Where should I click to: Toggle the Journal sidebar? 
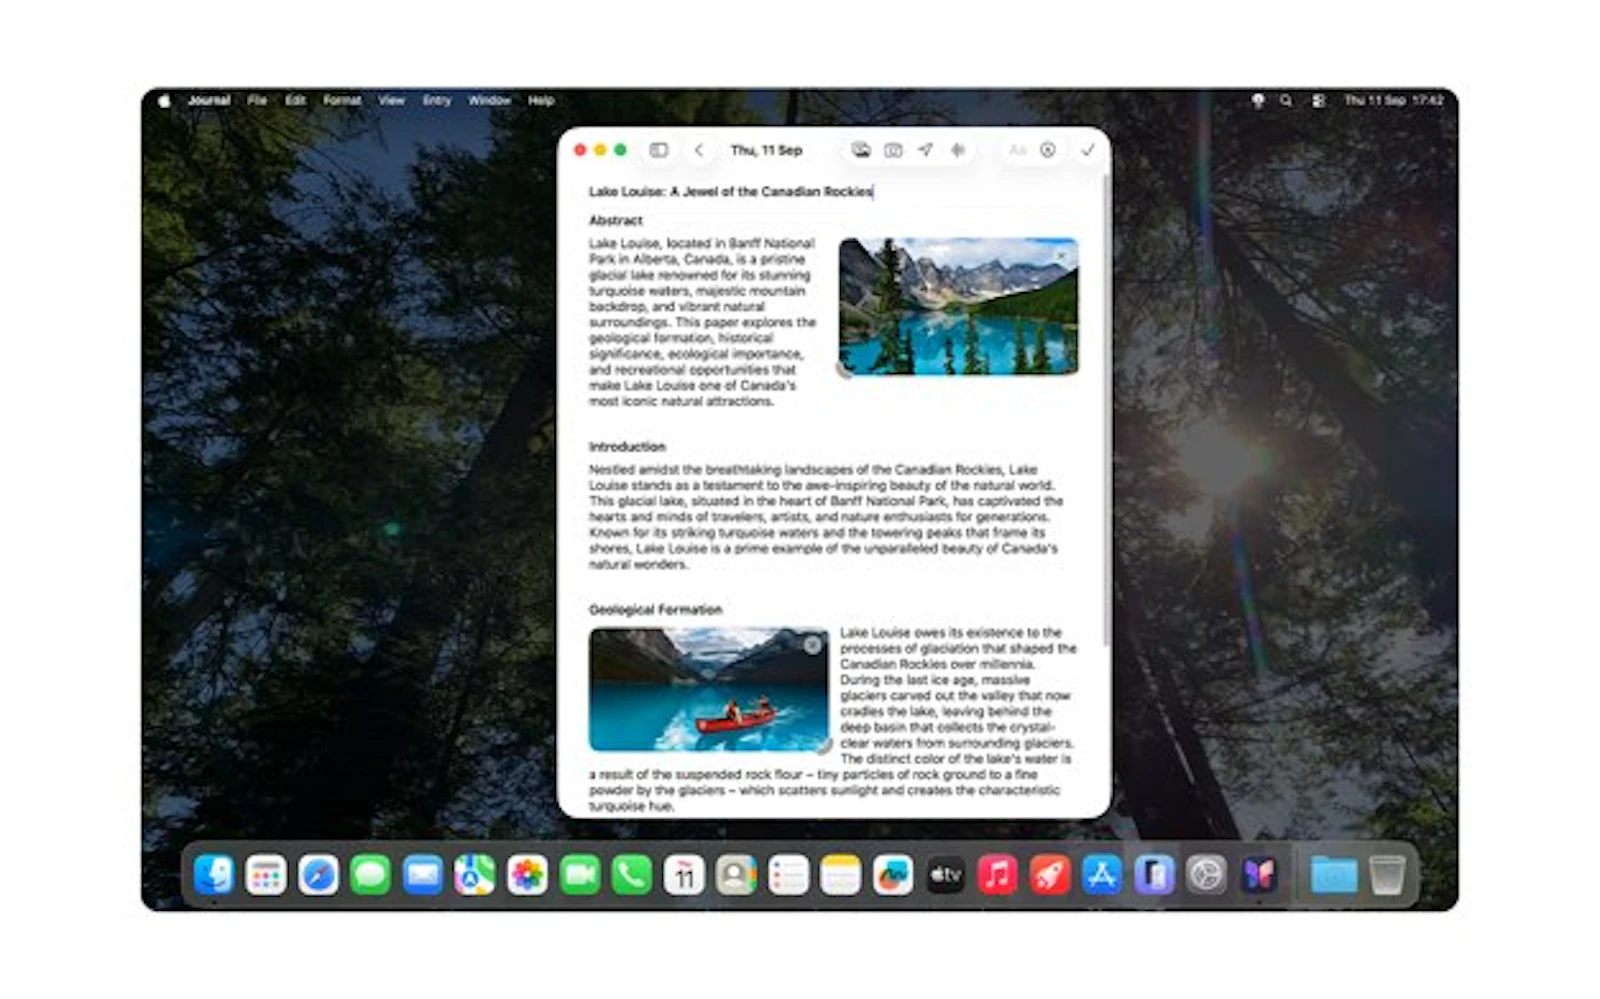pyautogui.click(x=658, y=150)
